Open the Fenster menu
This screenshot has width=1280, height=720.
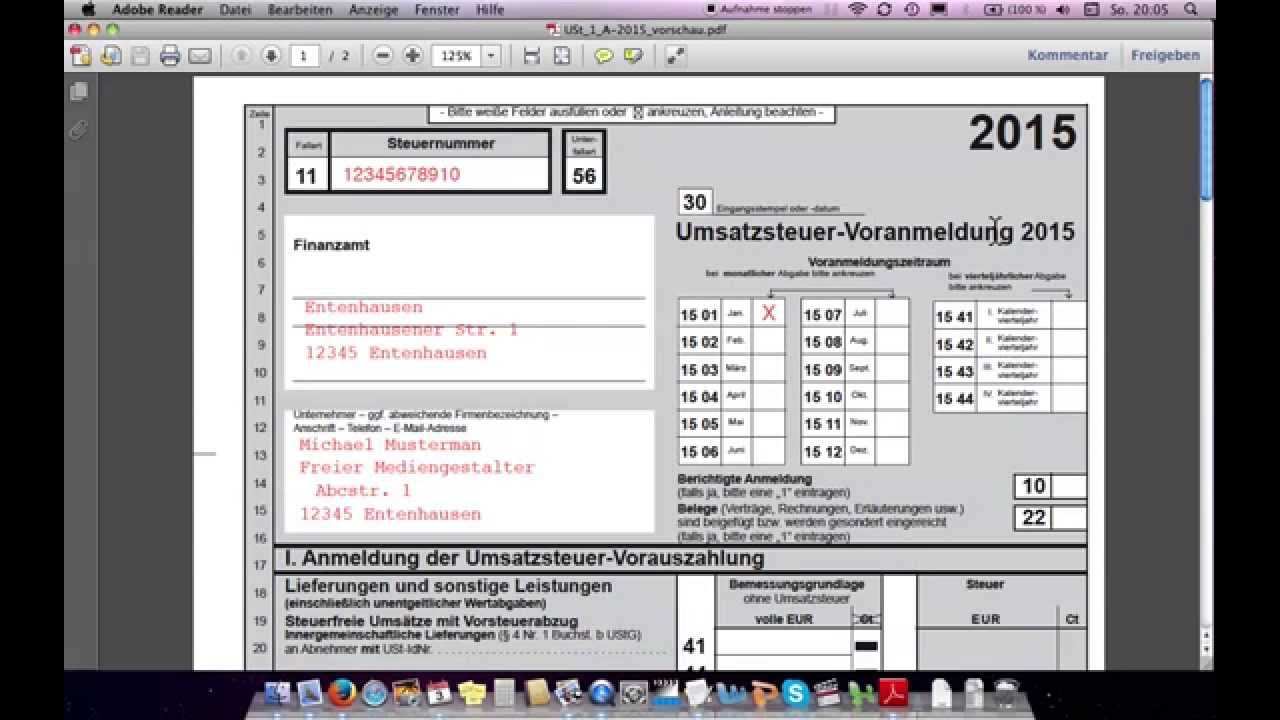[x=438, y=10]
